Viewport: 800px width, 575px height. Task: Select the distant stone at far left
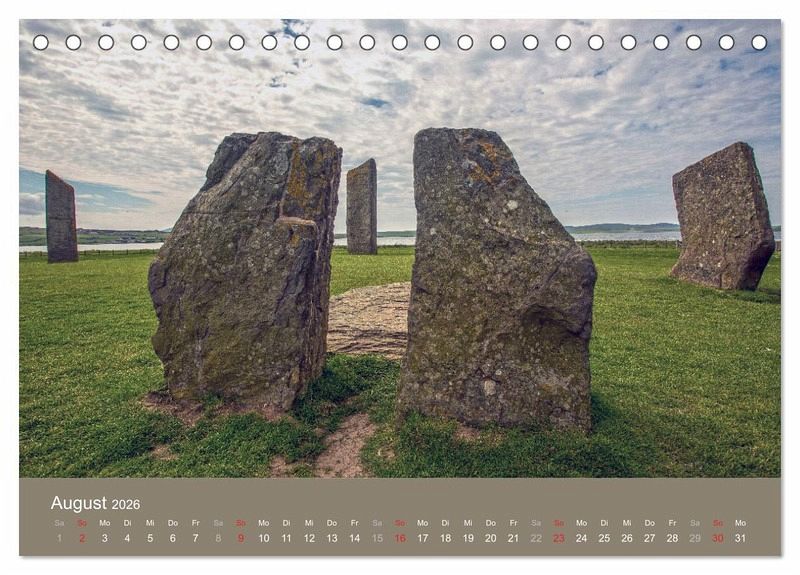[61, 217]
